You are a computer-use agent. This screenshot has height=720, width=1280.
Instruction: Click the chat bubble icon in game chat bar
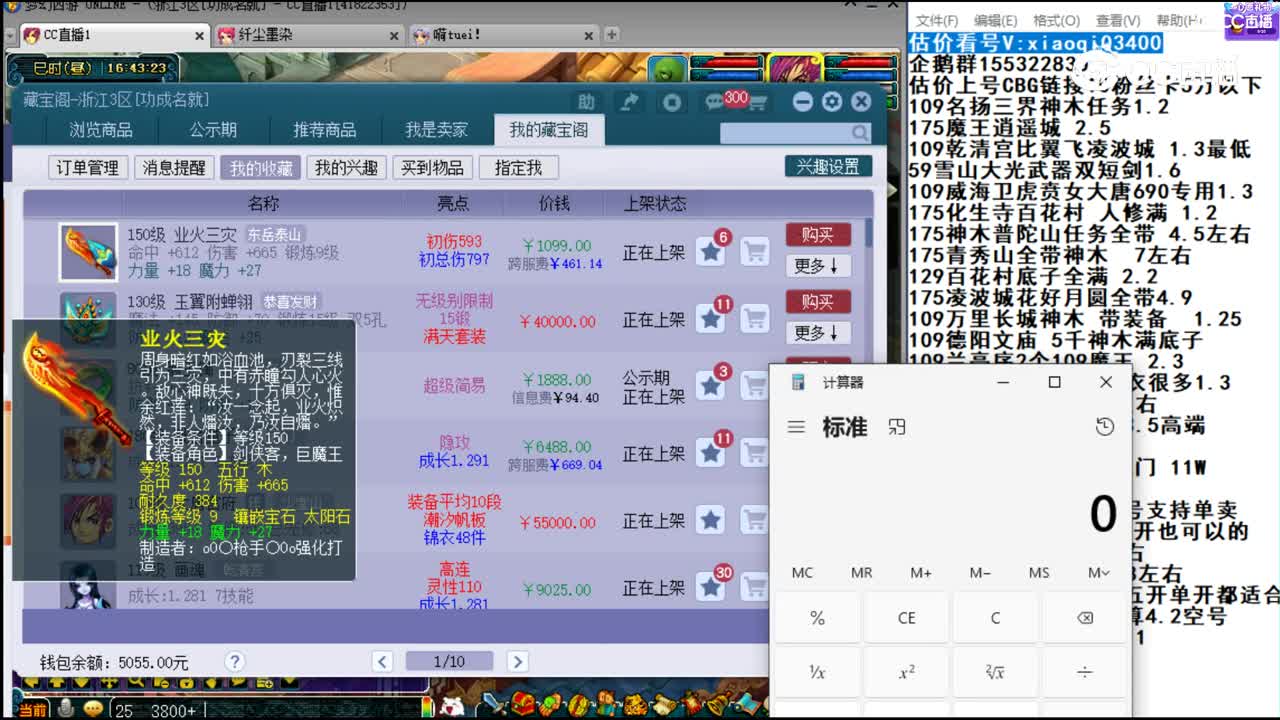(93, 708)
